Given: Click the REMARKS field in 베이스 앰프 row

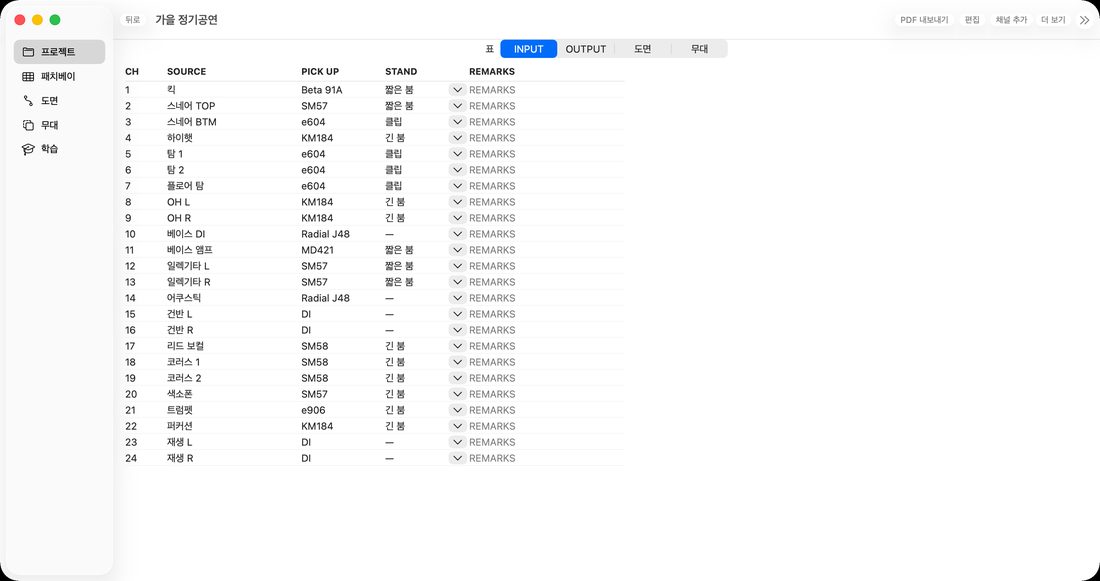Looking at the screenshot, I should [x=546, y=250].
